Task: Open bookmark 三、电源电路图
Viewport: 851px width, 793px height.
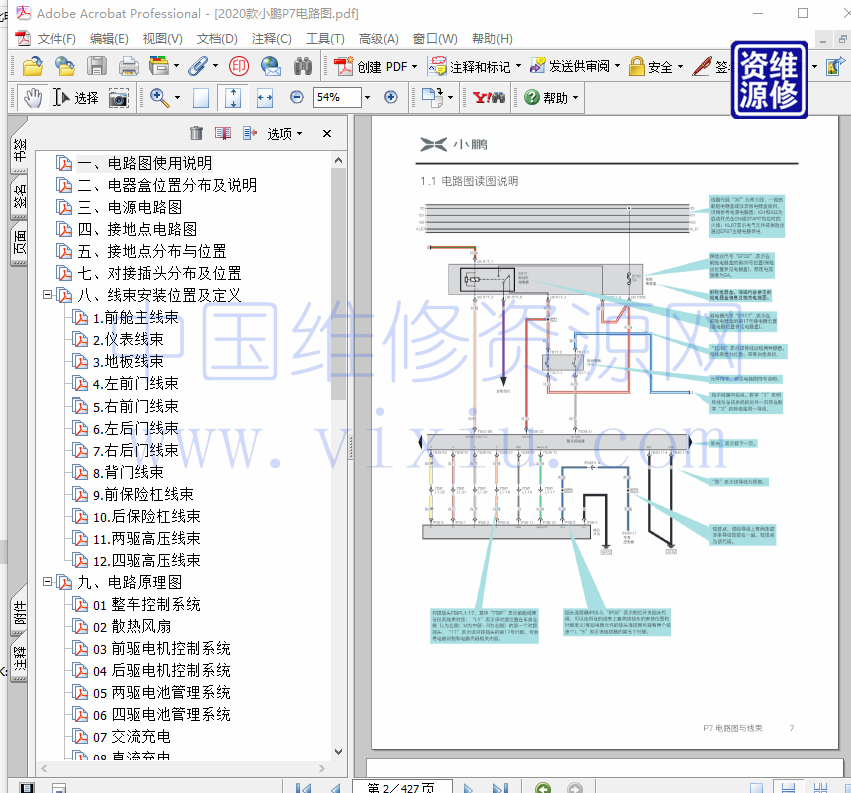Action: pyautogui.click(x=130, y=207)
